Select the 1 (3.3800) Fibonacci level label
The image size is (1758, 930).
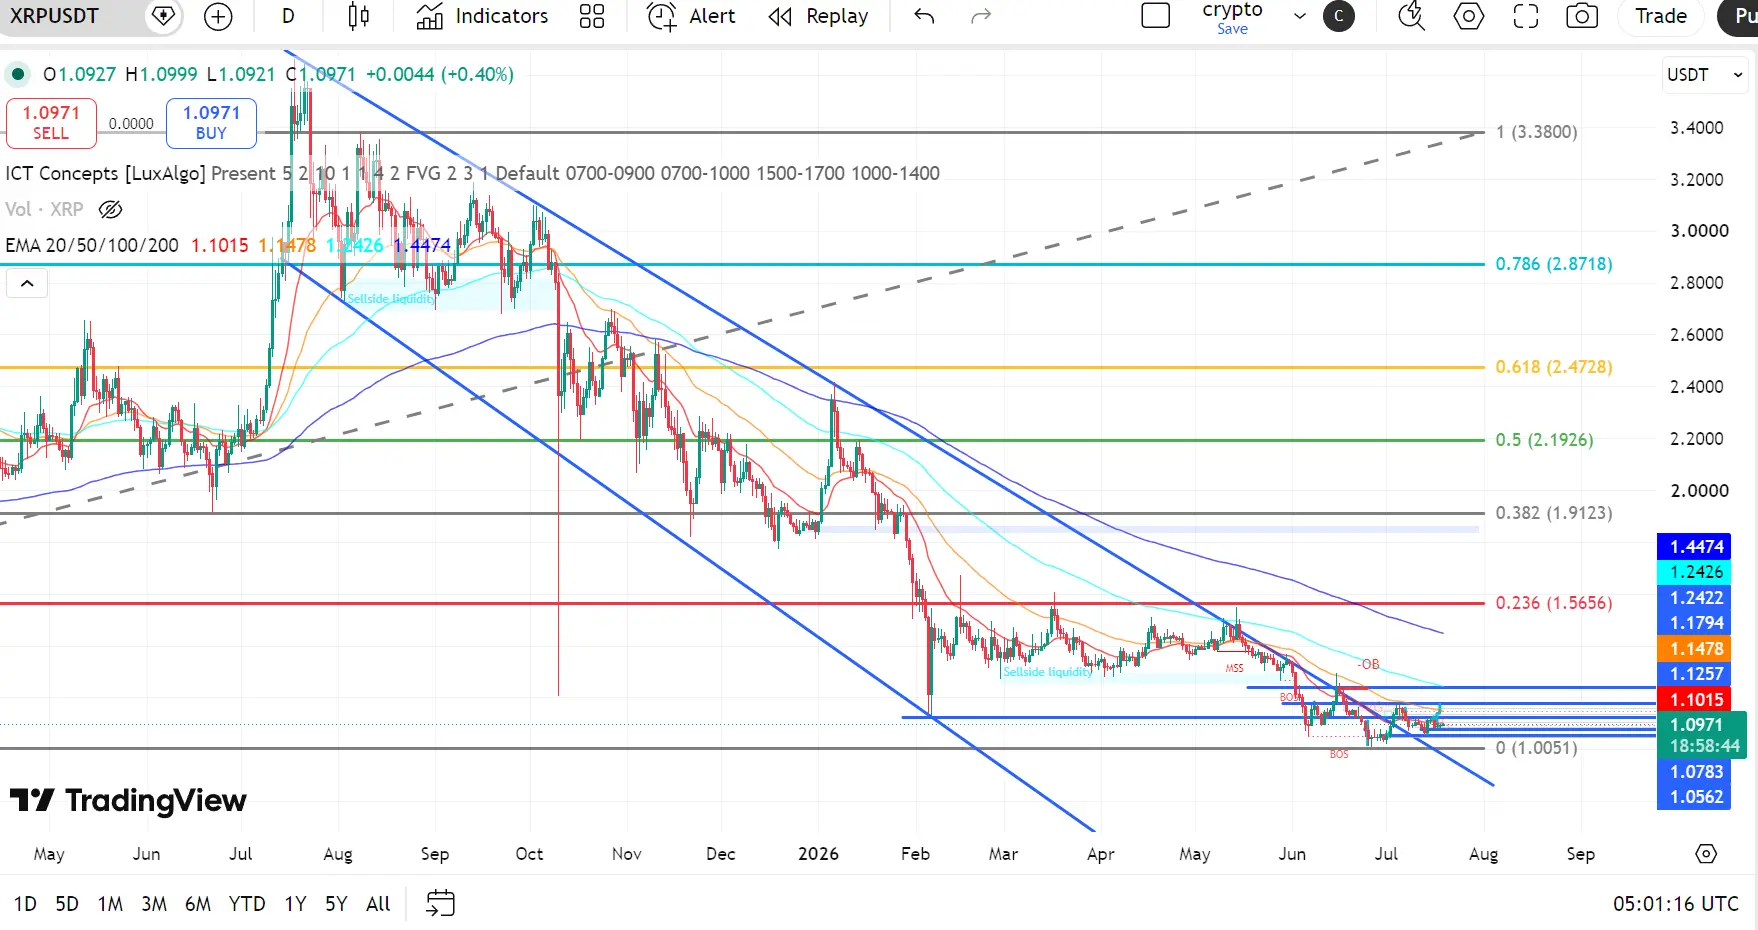(1536, 132)
